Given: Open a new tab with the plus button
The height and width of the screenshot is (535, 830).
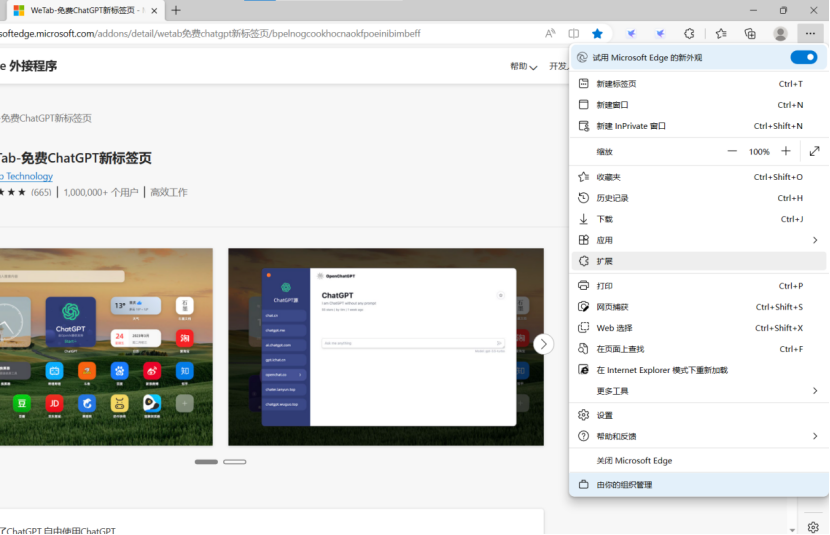Looking at the screenshot, I should click(176, 10).
